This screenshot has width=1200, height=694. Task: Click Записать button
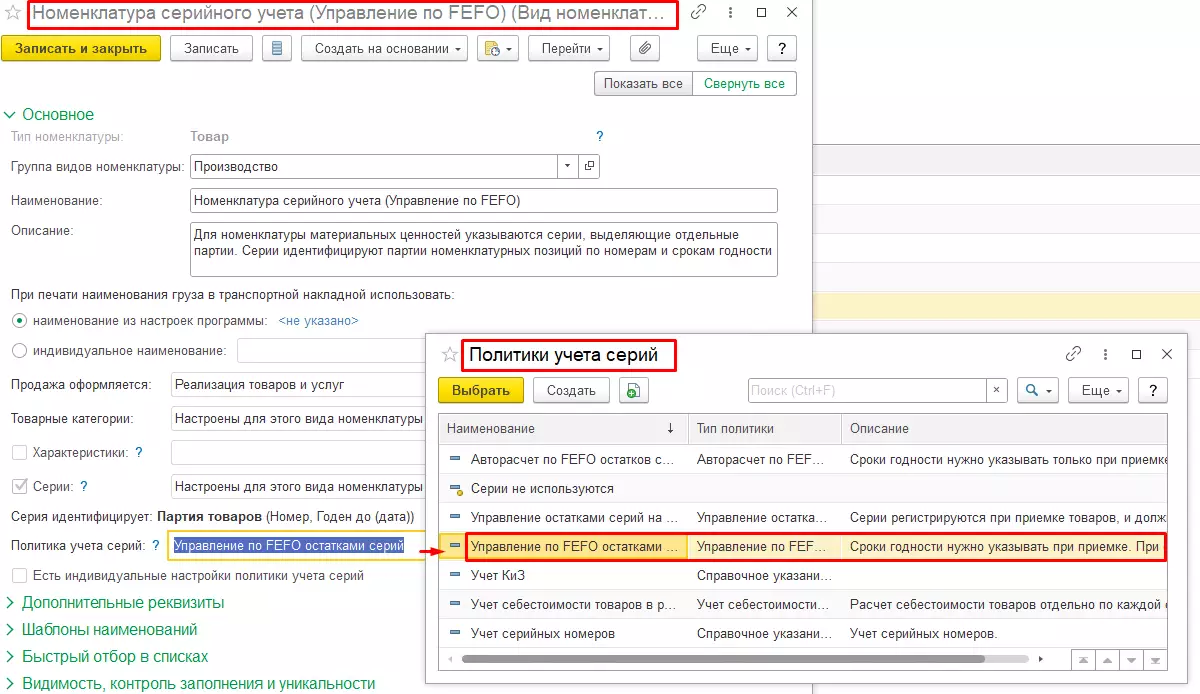click(211, 48)
